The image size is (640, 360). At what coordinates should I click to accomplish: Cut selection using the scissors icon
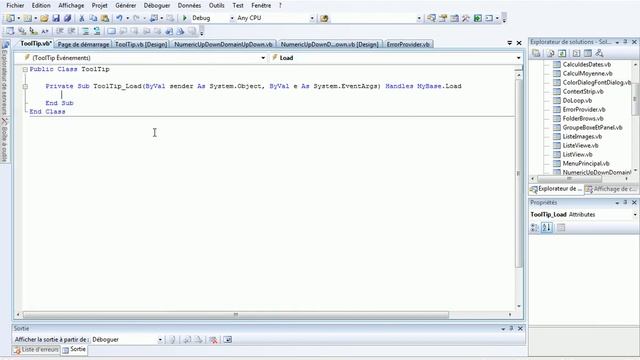[x=82, y=18]
